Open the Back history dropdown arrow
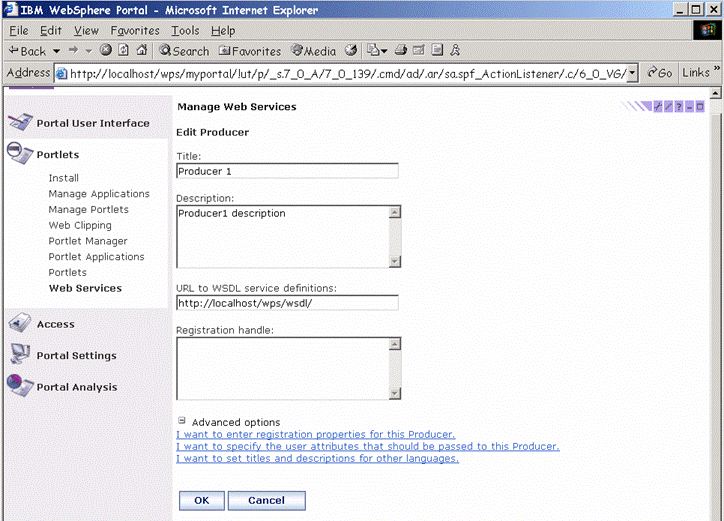Screen dimensions: 724x521 pos(56,51)
